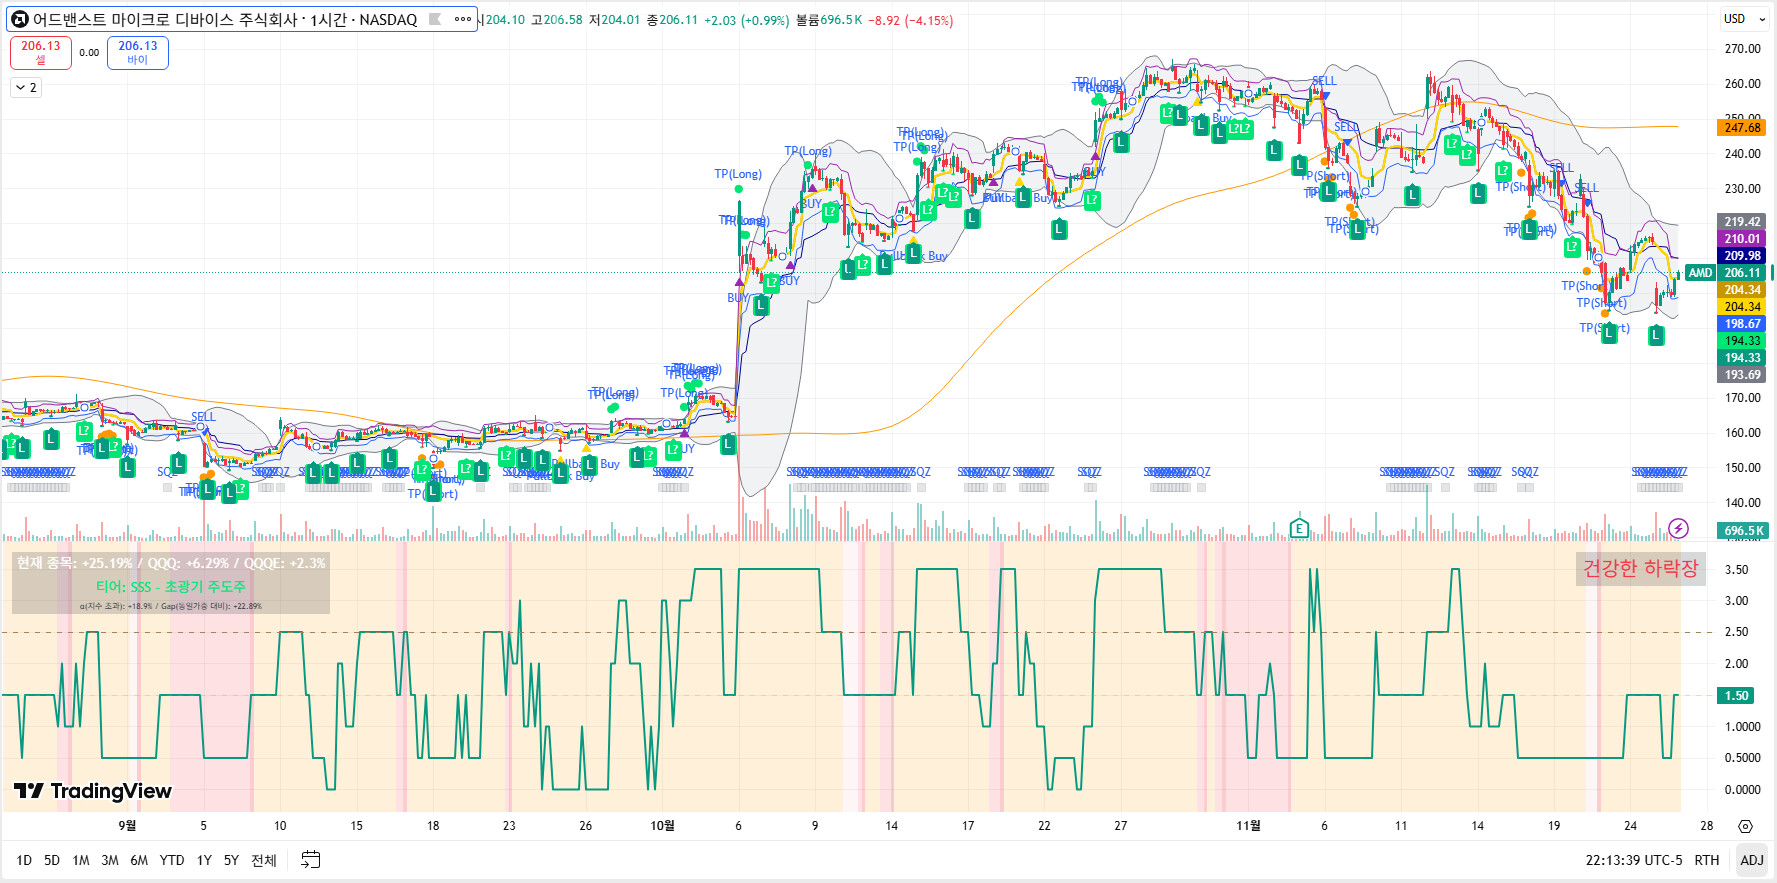Click the −8.92 (−4.15%) volume change value
The width and height of the screenshot is (1777, 883).
click(910, 20)
